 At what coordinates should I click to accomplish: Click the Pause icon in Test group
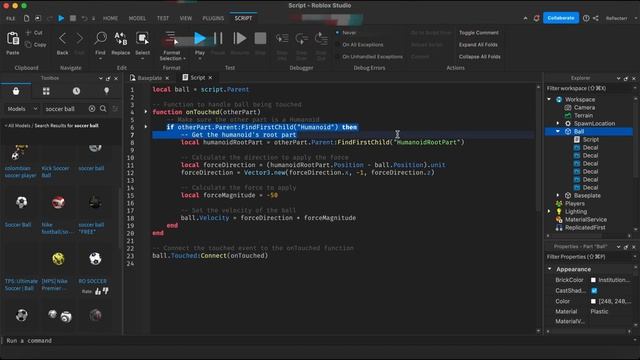click(x=218, y=38)
